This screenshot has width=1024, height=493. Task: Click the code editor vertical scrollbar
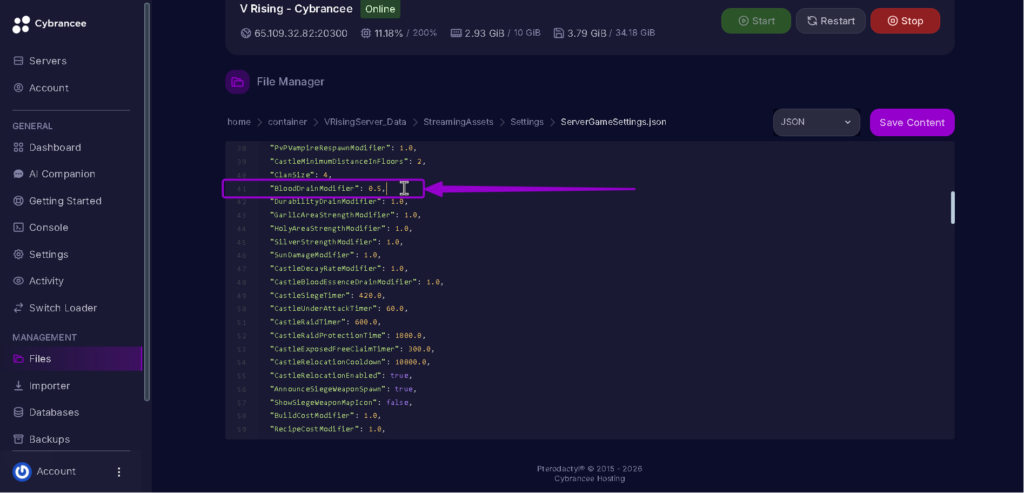coord(953,208)
